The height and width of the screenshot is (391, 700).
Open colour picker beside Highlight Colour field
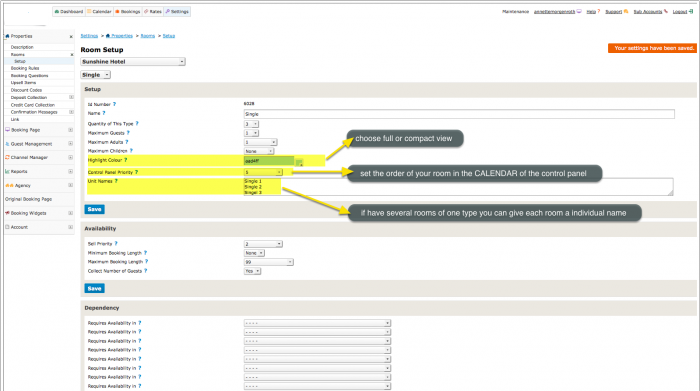(299, 162)
